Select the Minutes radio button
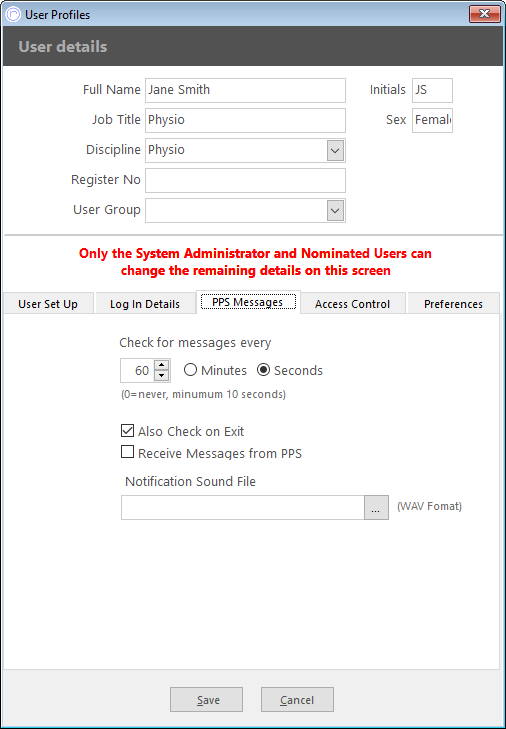 coord(190,371)
